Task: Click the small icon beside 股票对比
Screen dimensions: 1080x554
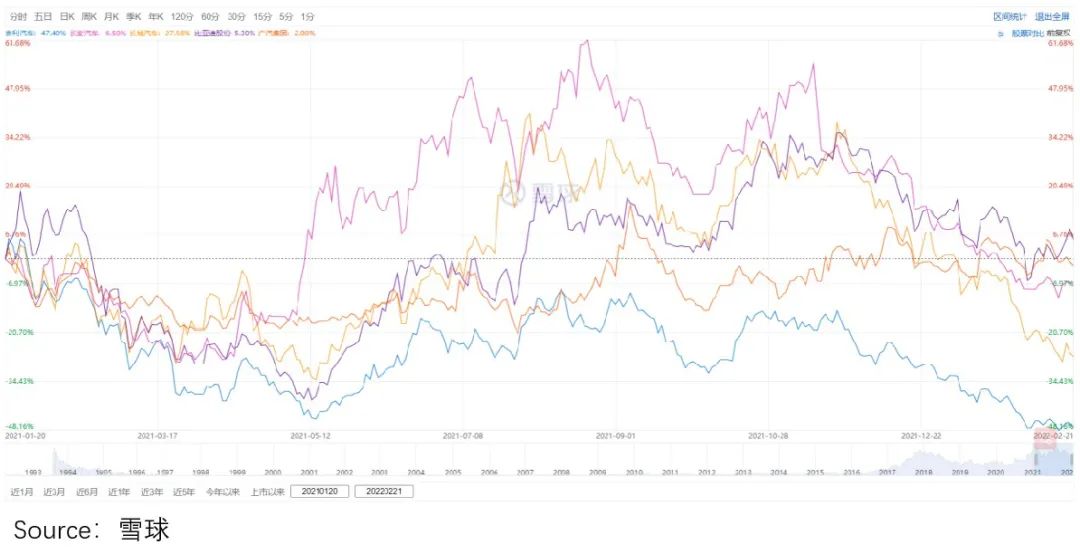Action: [1000, 33]
